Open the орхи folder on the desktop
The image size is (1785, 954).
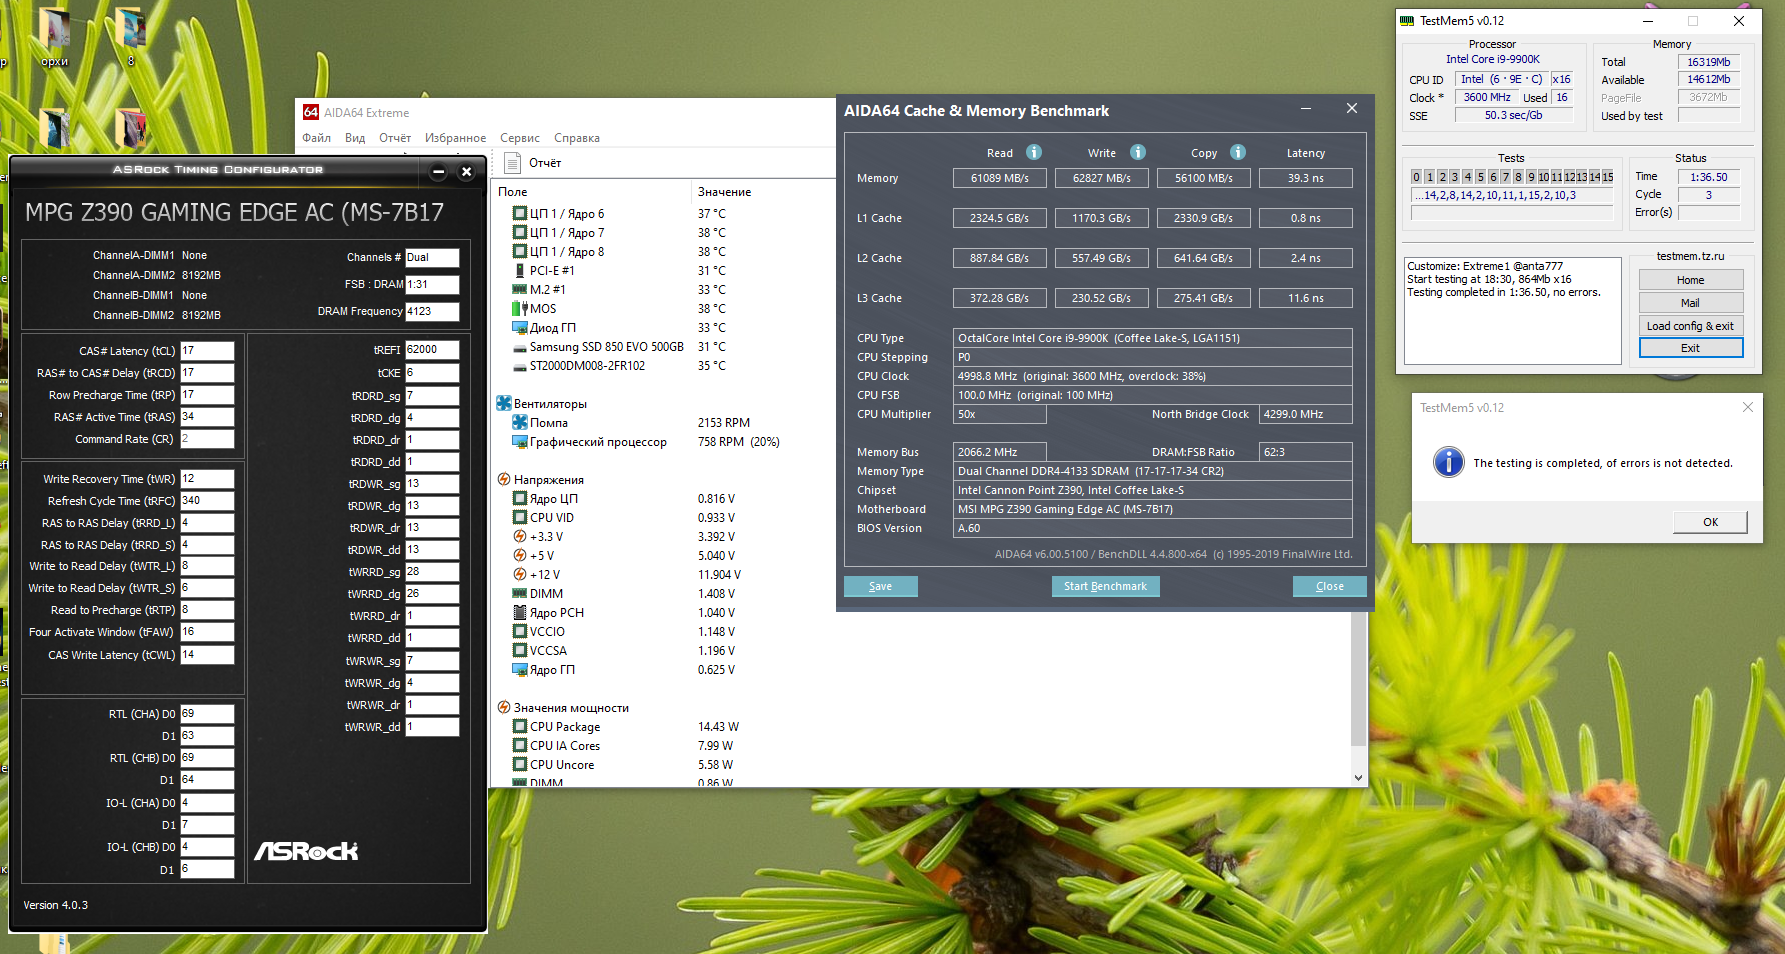tap(55, 37)
